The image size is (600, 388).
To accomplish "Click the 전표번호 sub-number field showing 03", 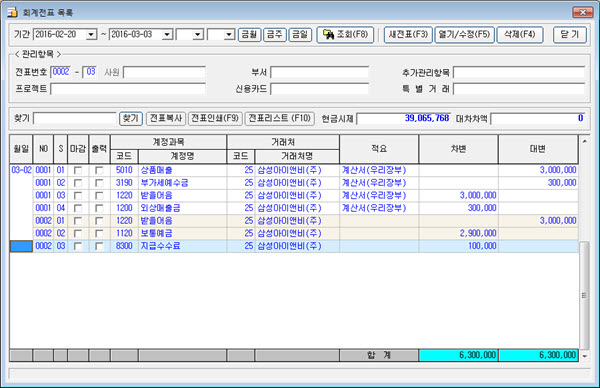I will click(x=91, y=72).
